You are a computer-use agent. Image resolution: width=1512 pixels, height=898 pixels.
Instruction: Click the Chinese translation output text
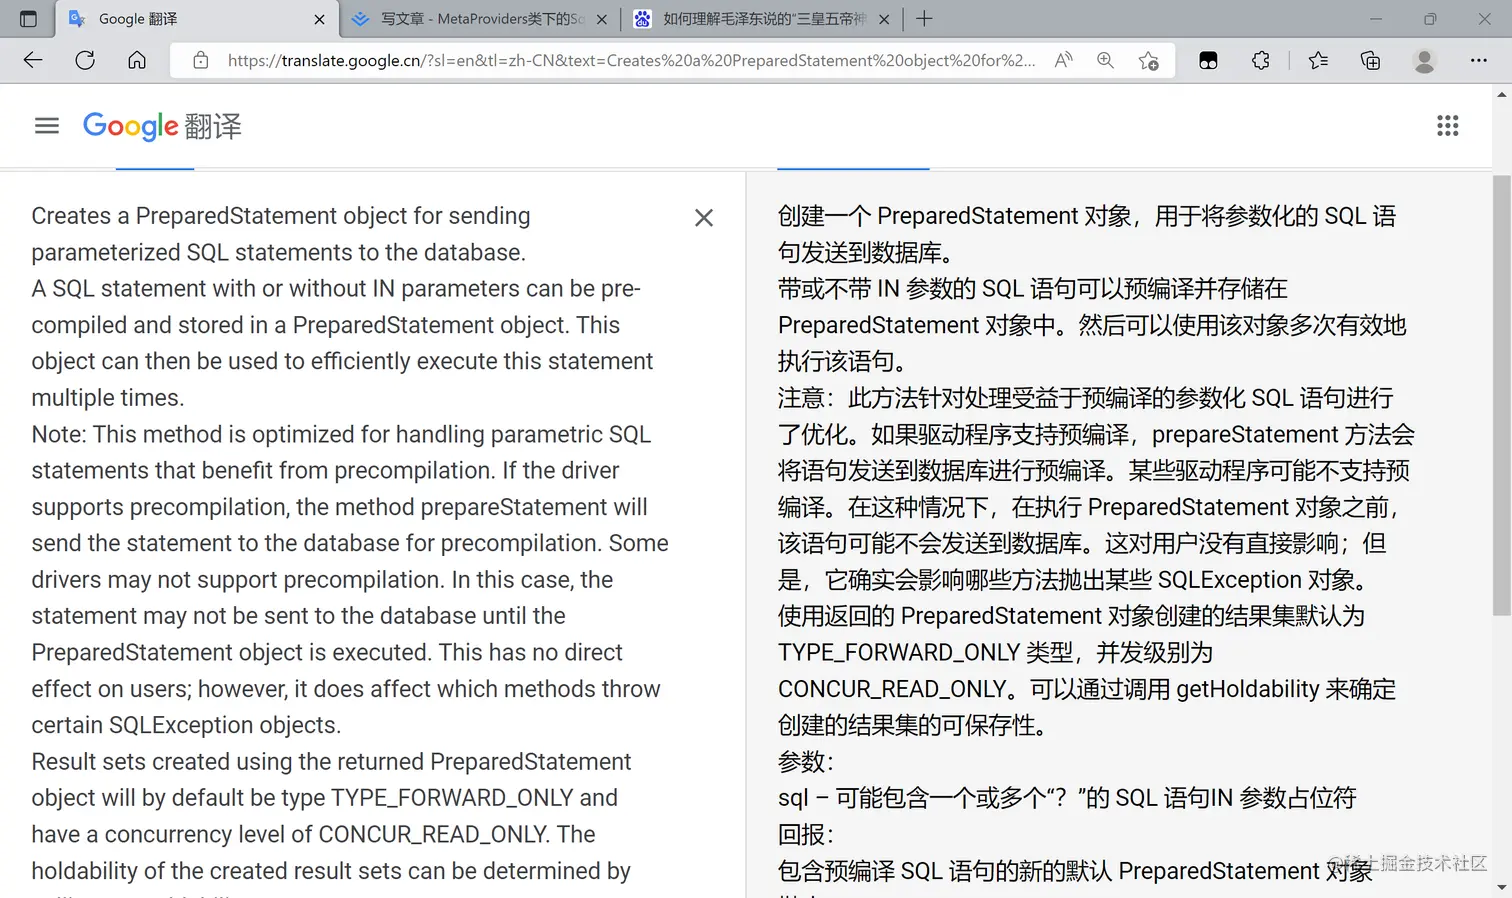[1097, 543]
